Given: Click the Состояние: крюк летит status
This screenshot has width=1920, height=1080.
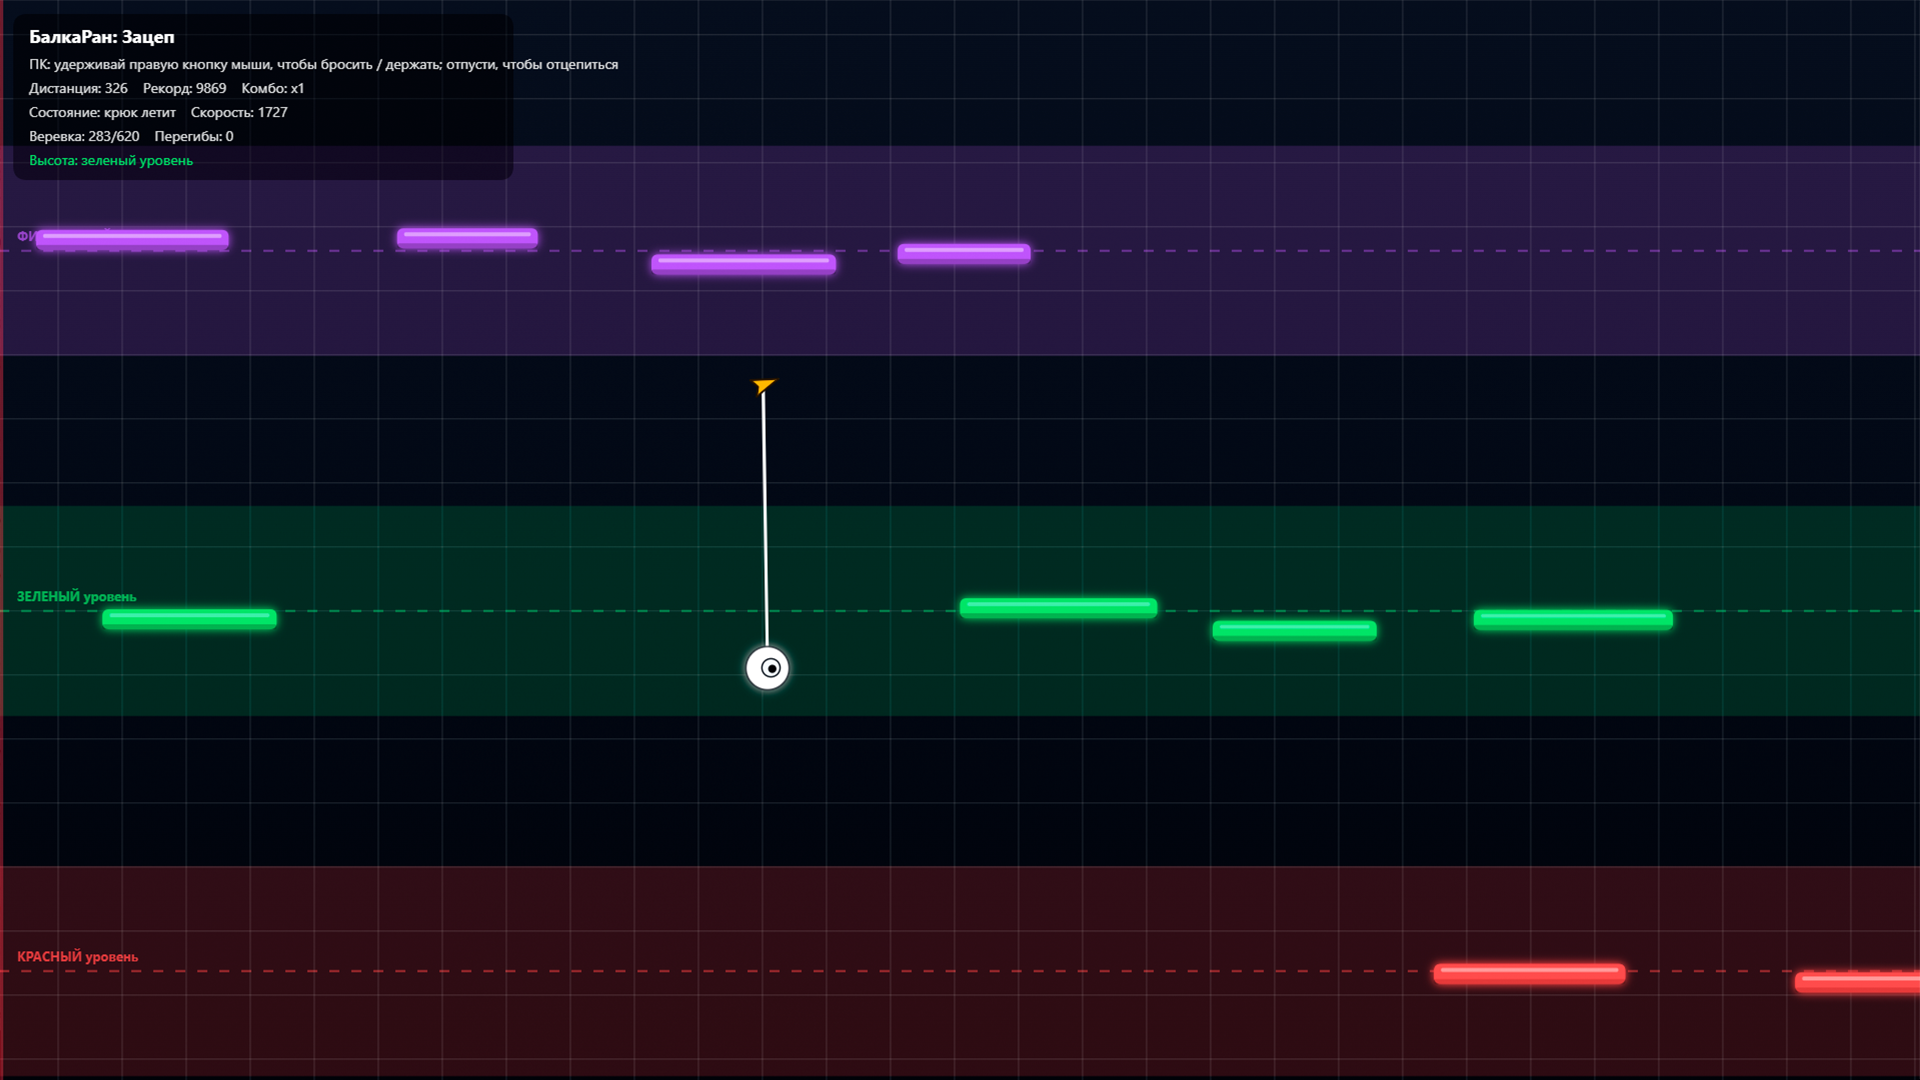Looking at the screenshot, I should 102,112.
